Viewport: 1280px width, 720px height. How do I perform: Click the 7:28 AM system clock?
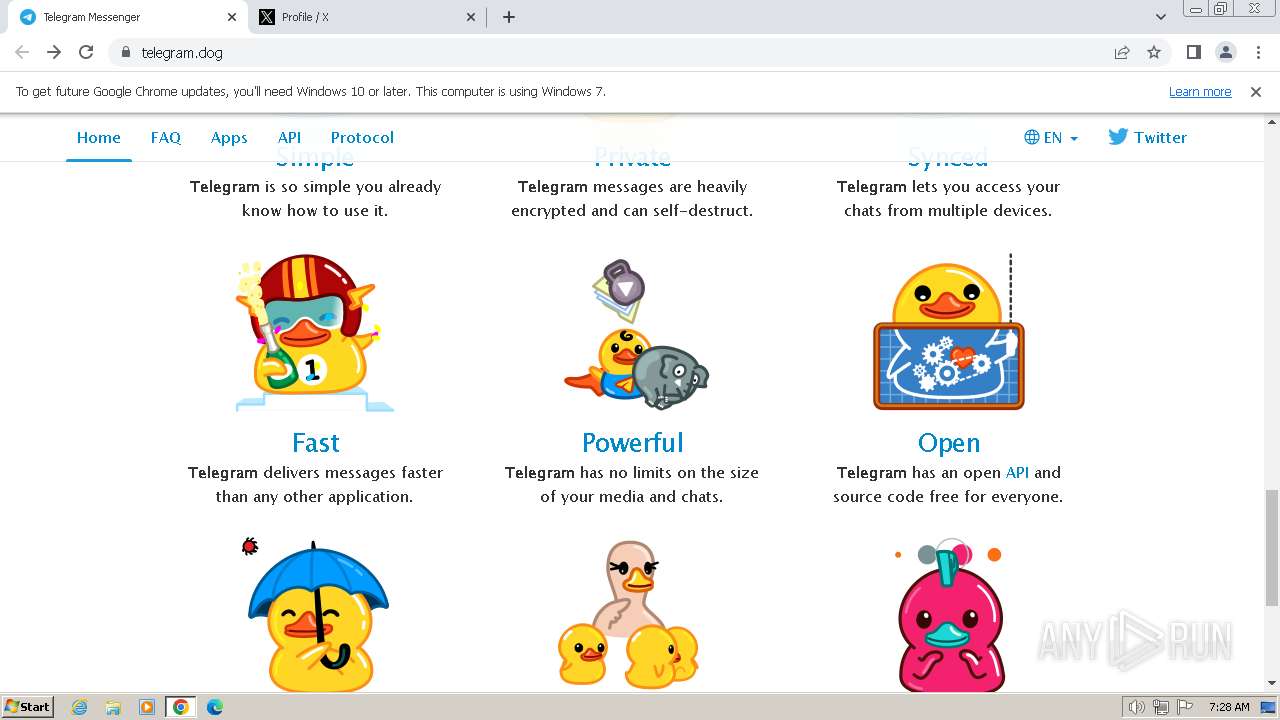pos(1229,707)
